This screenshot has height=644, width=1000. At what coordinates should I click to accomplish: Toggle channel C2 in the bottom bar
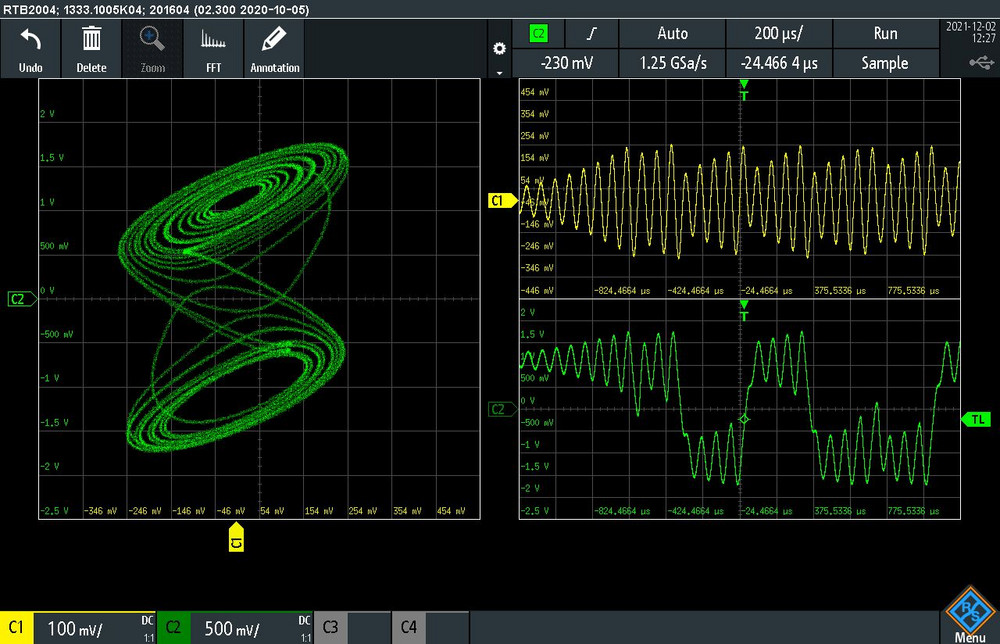(x=173, y=628)
